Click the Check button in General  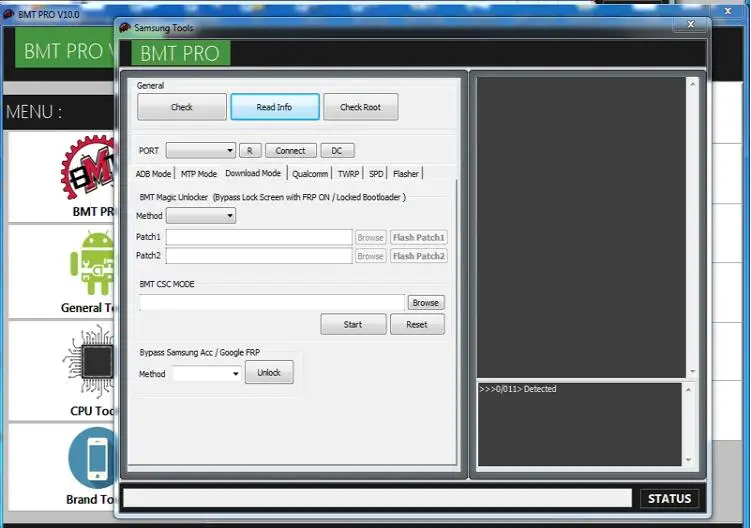pyautogui.click(x=182, y=107)
